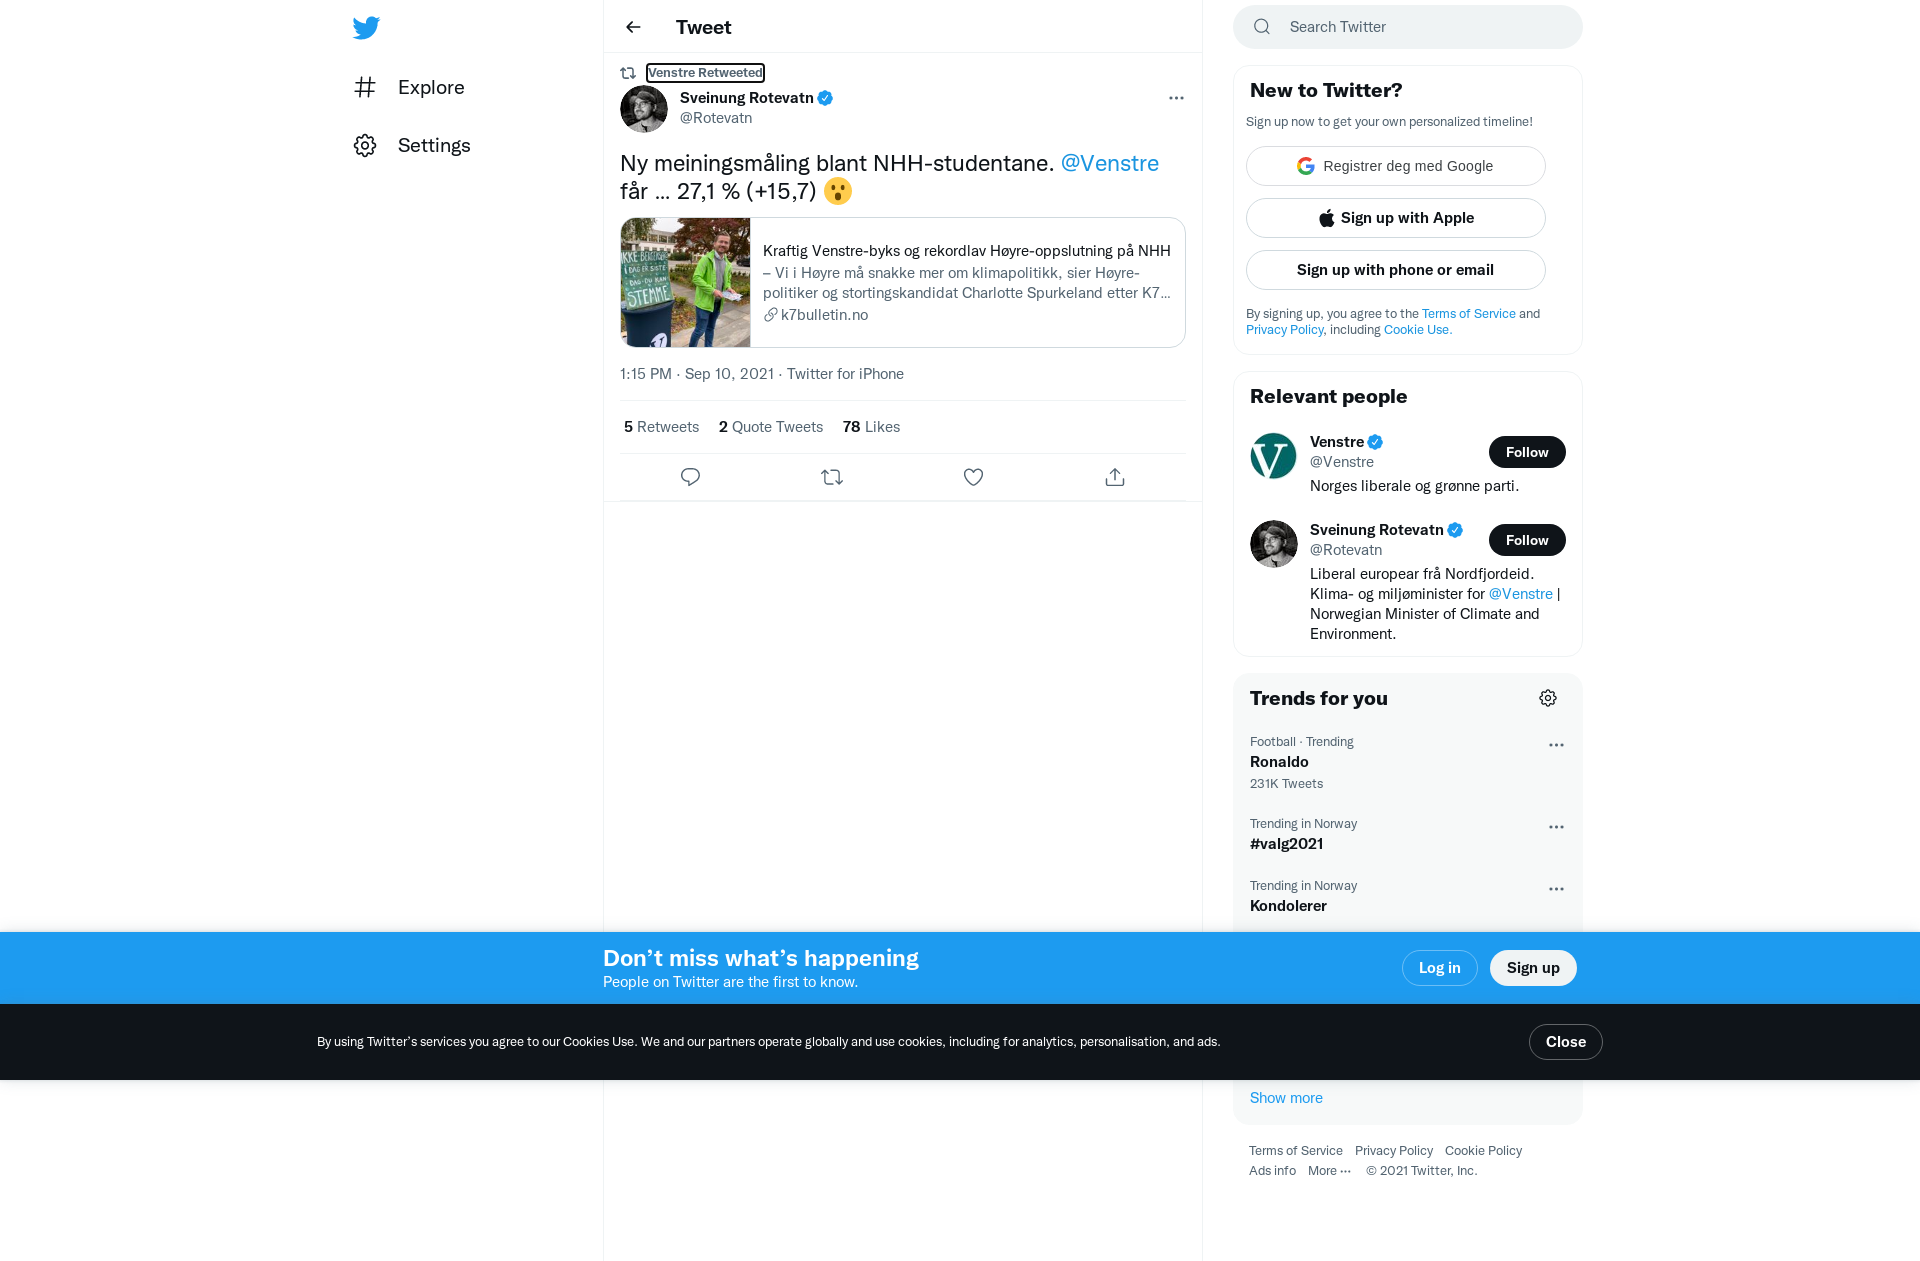Screen dimensions: 1920x1261
Task: Click the Twitter bird logo
Action: [x=366, y=28]
